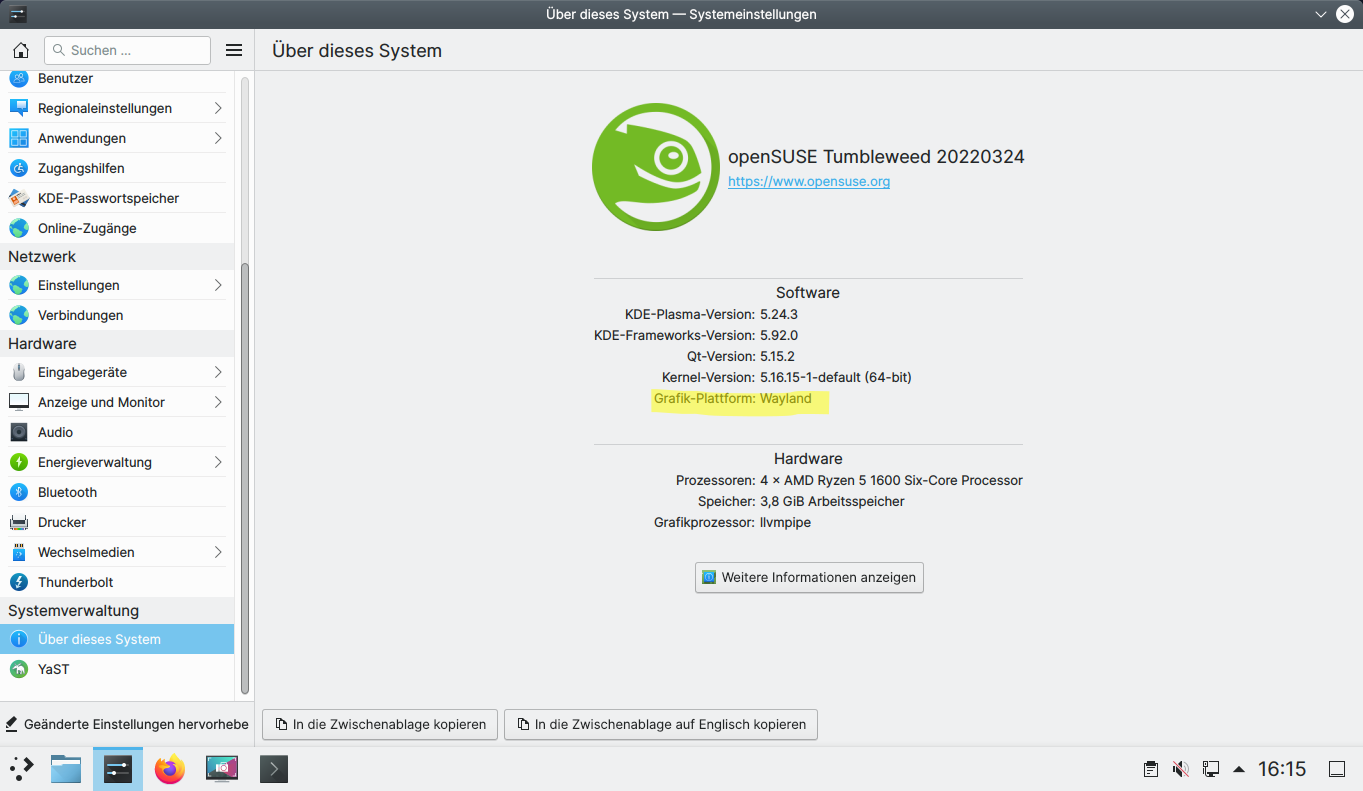Expand Eingabegeräte chevron
Screen dimensions: 1363x791
tap(218, 372)
